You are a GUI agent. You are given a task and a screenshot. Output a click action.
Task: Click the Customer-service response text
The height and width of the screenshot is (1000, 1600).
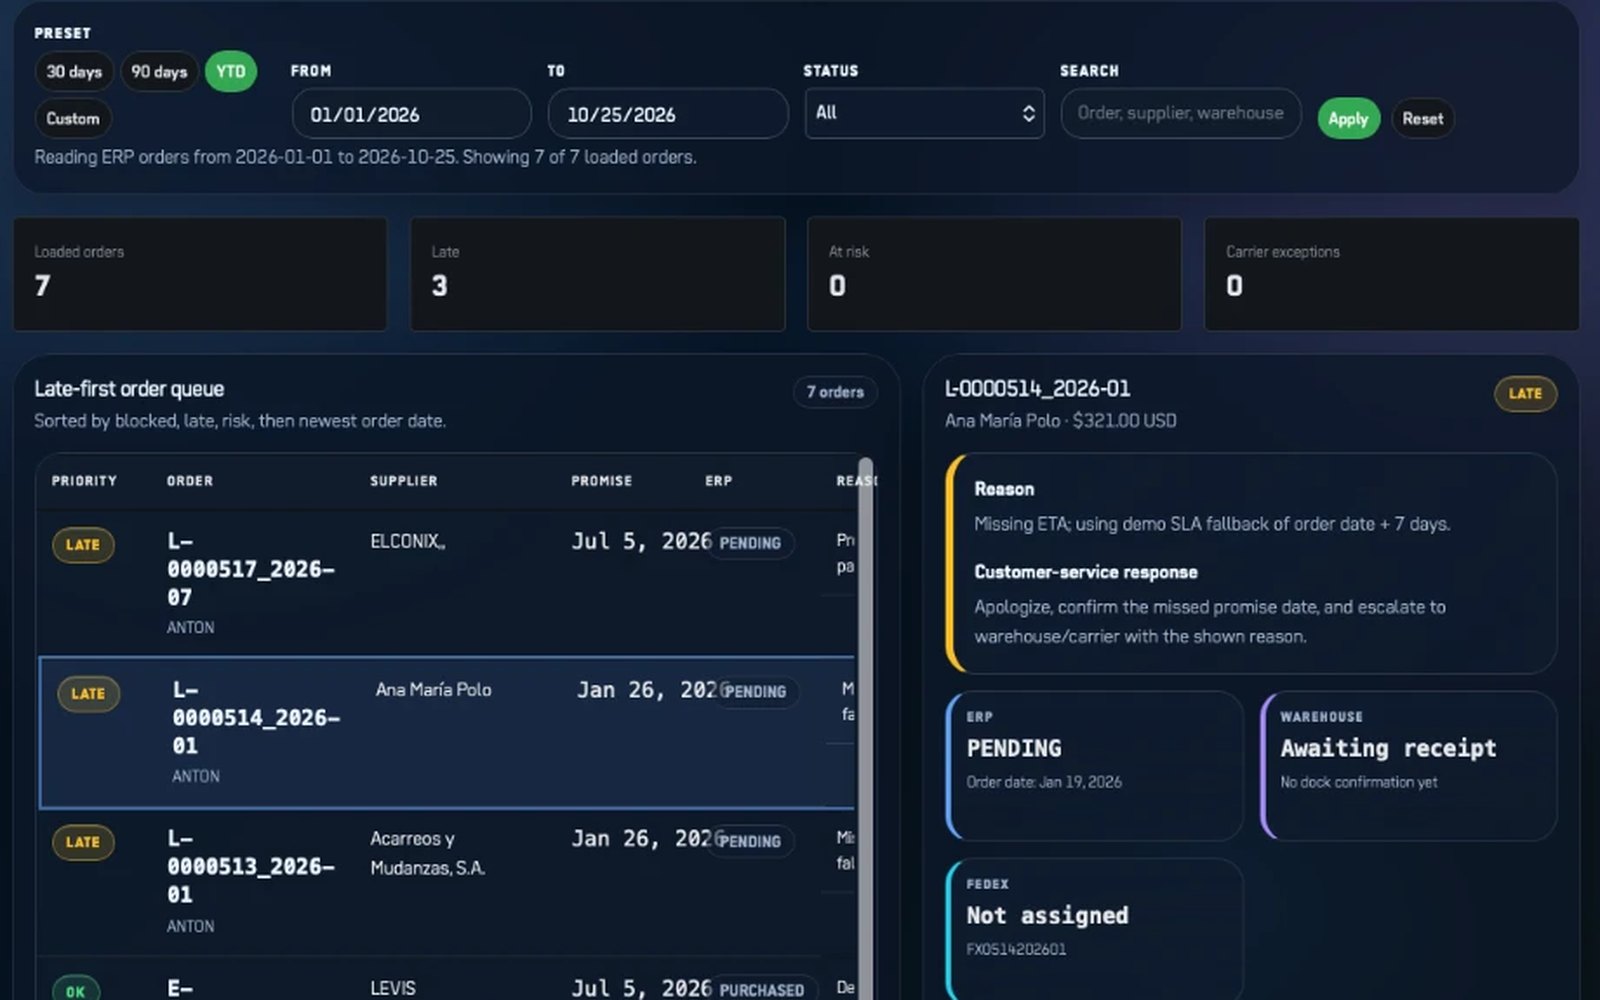point(1210,622)
